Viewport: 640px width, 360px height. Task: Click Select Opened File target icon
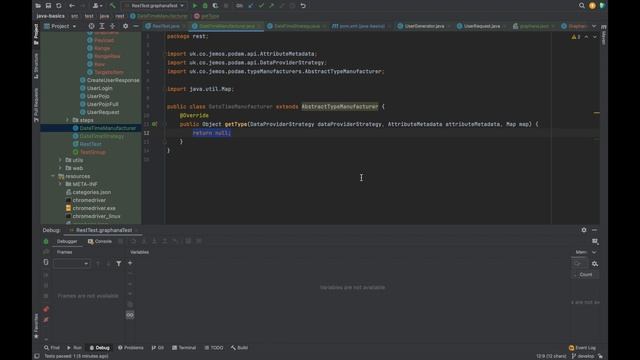click(x=91, y=26)
